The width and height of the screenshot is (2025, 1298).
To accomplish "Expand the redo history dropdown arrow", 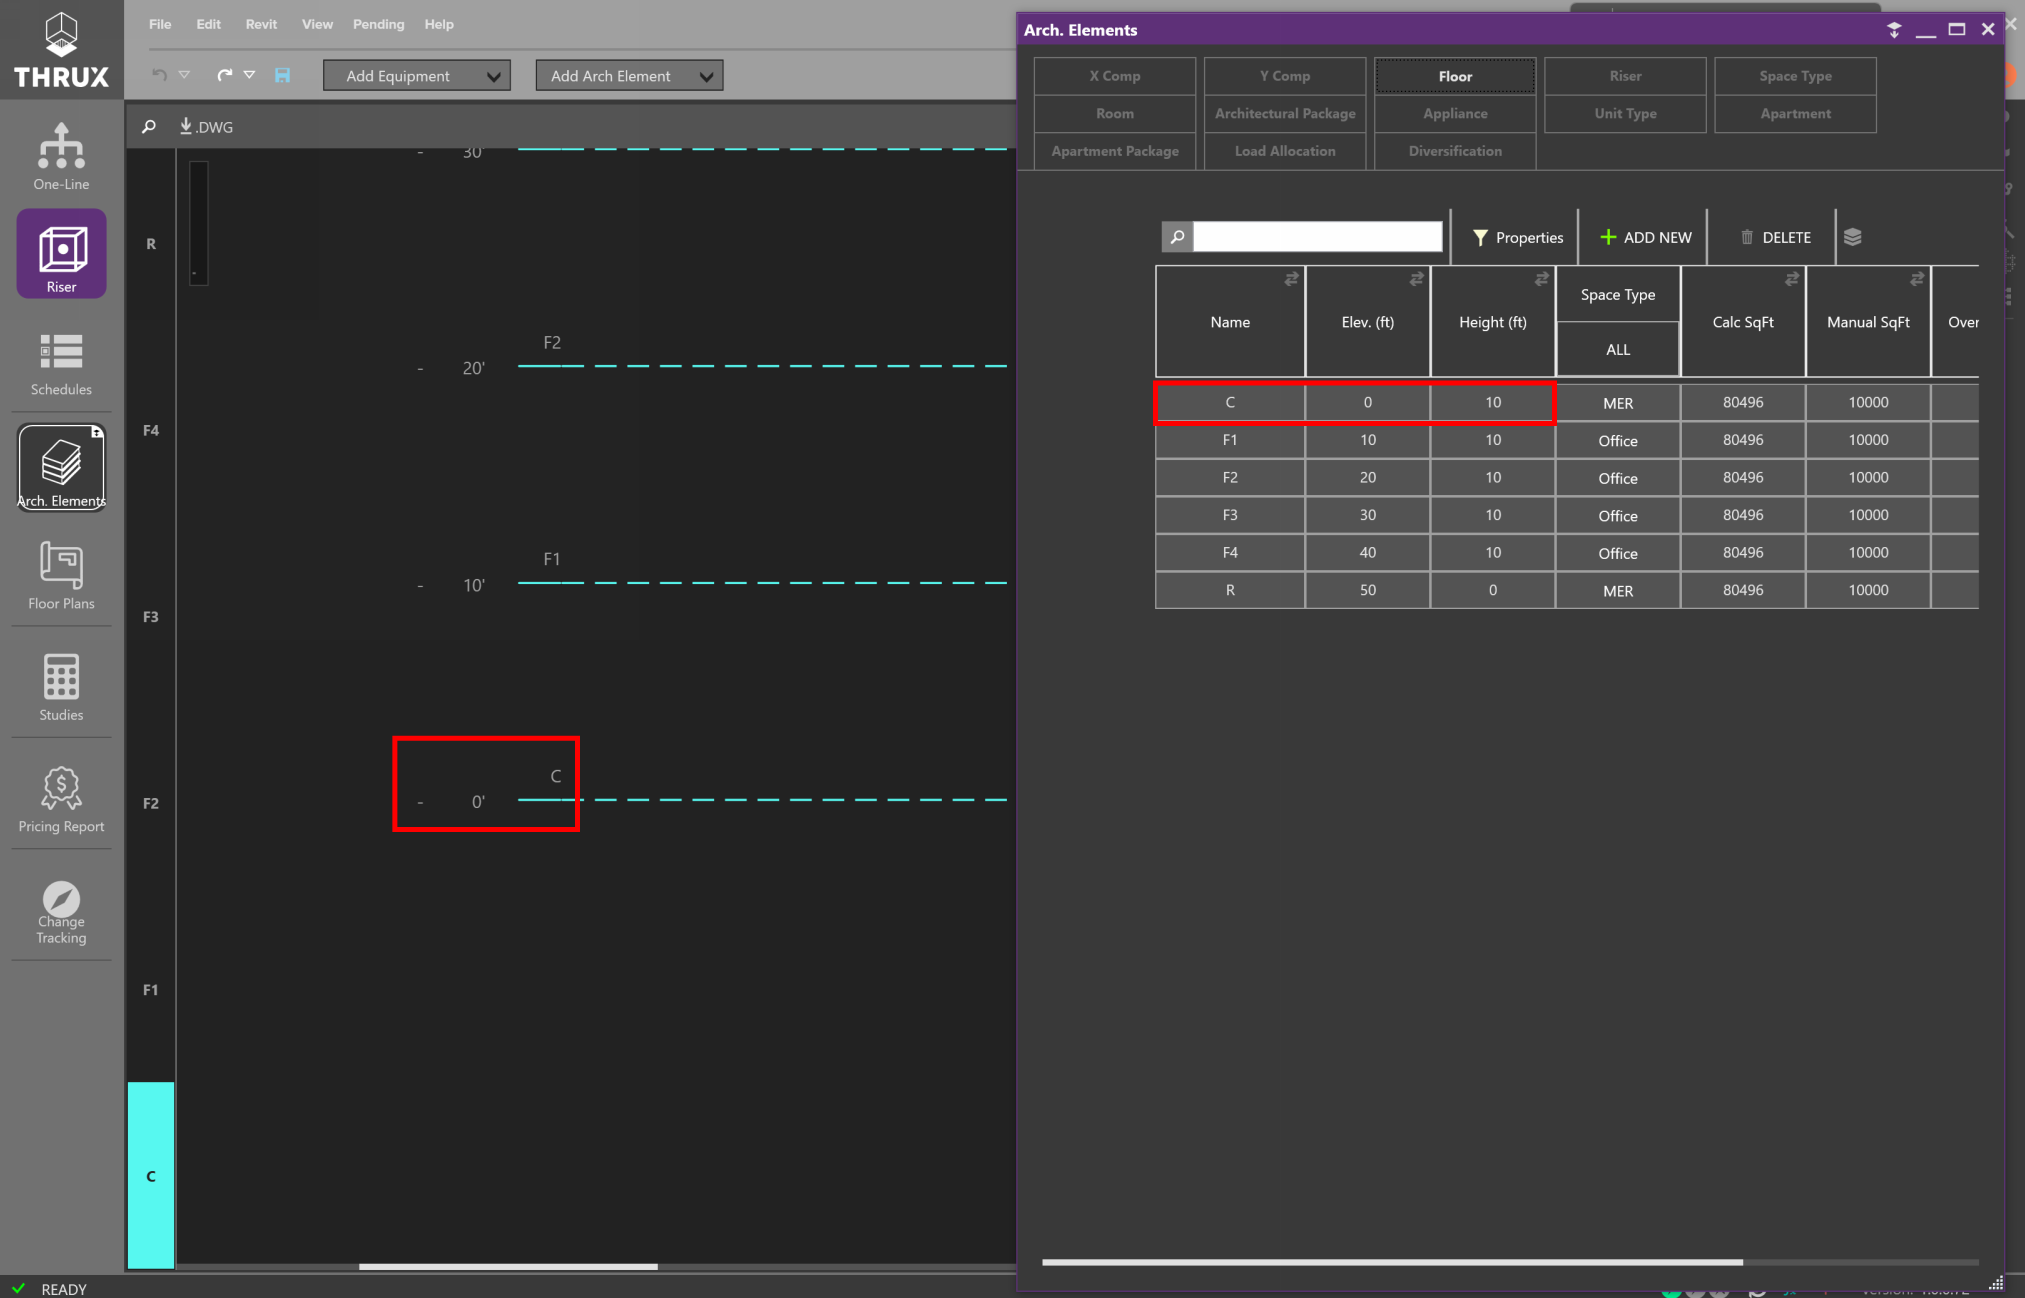I will (250, 75).
